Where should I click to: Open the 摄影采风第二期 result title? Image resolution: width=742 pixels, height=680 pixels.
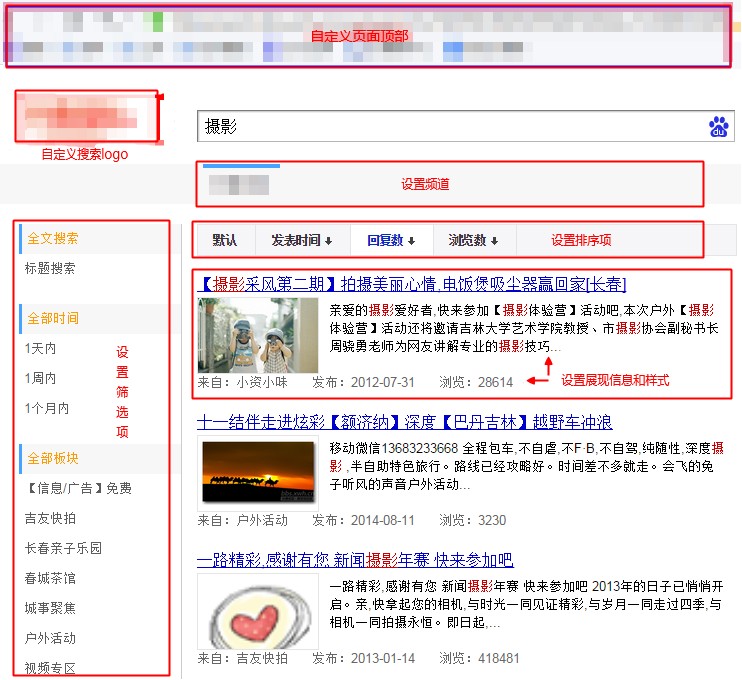coord(412,284)
